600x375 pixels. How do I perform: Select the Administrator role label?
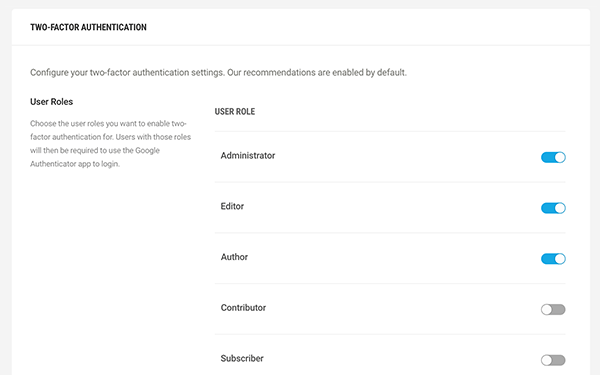point(248,156)
